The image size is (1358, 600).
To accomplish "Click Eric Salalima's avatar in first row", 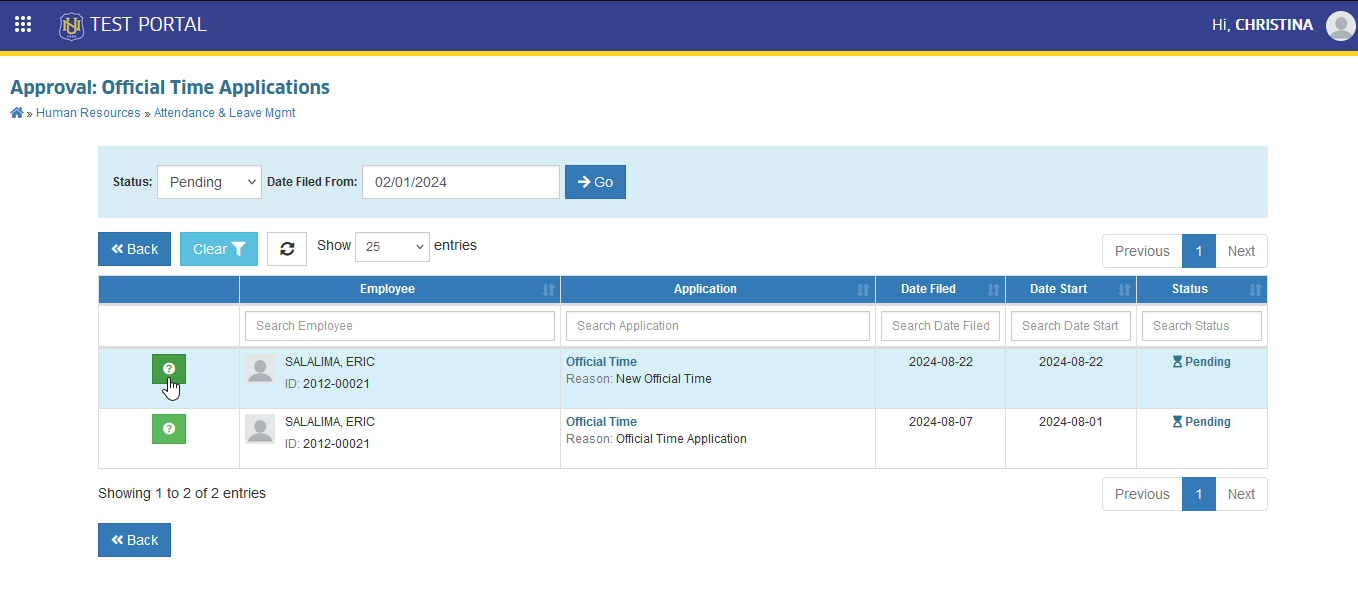I will (260, 370).
